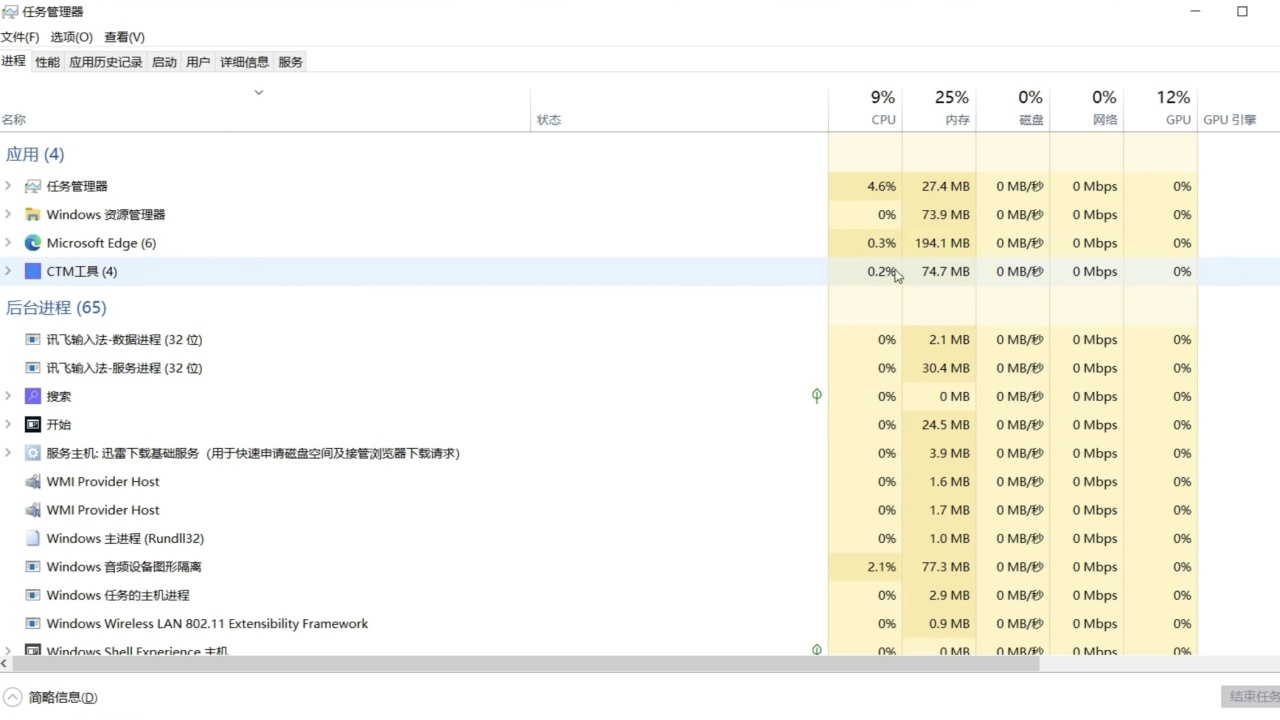The image size is (1280, 720).
Task: Open the 文件(F) menu
Action: pos(20,37)
